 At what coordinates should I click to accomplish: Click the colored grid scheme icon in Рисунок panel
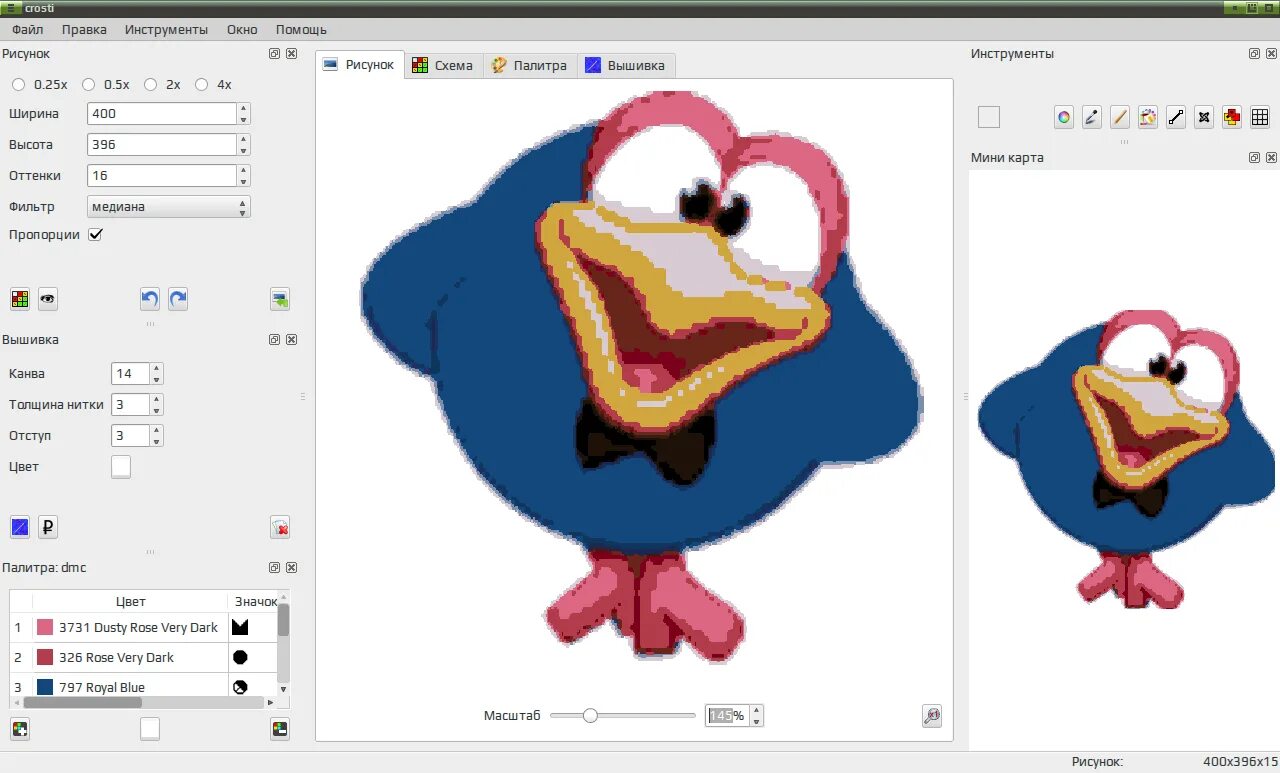(x=20, y=299)
